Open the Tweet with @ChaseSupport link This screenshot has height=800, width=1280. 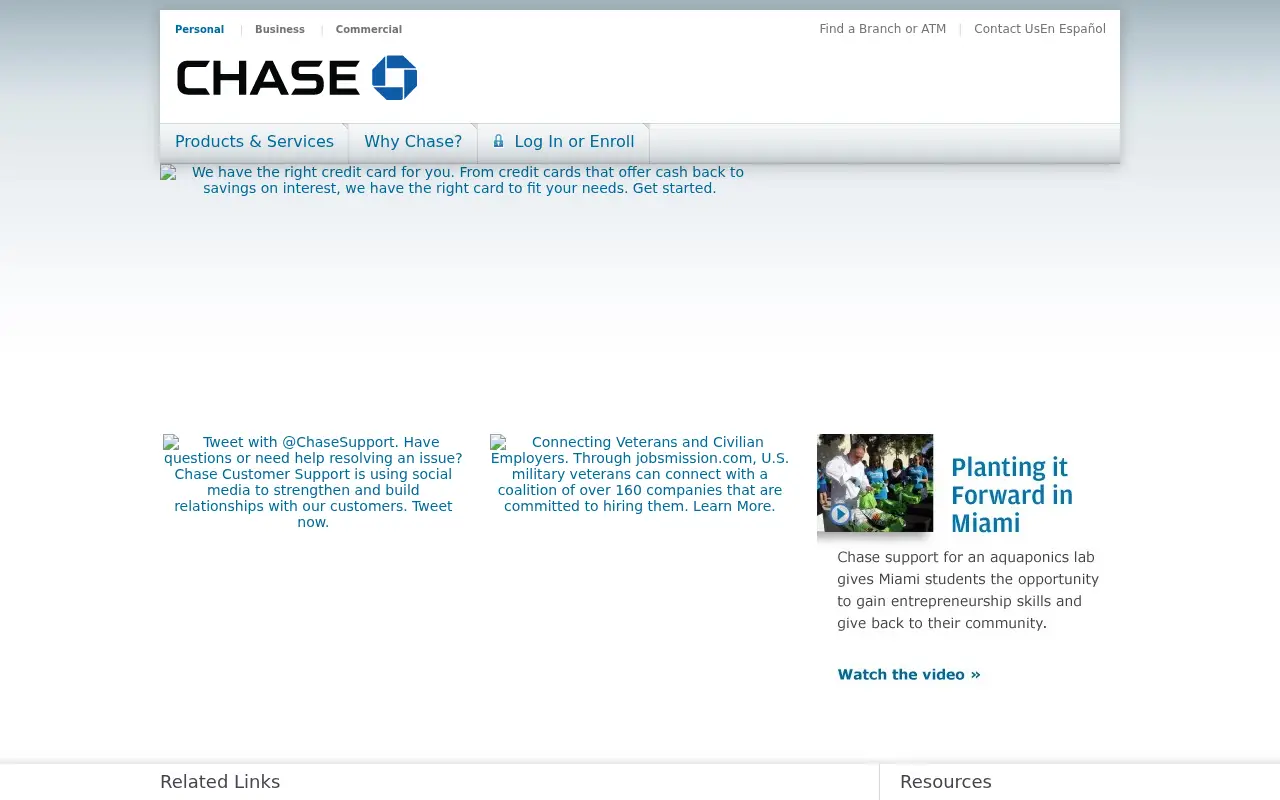coord(313,482)
